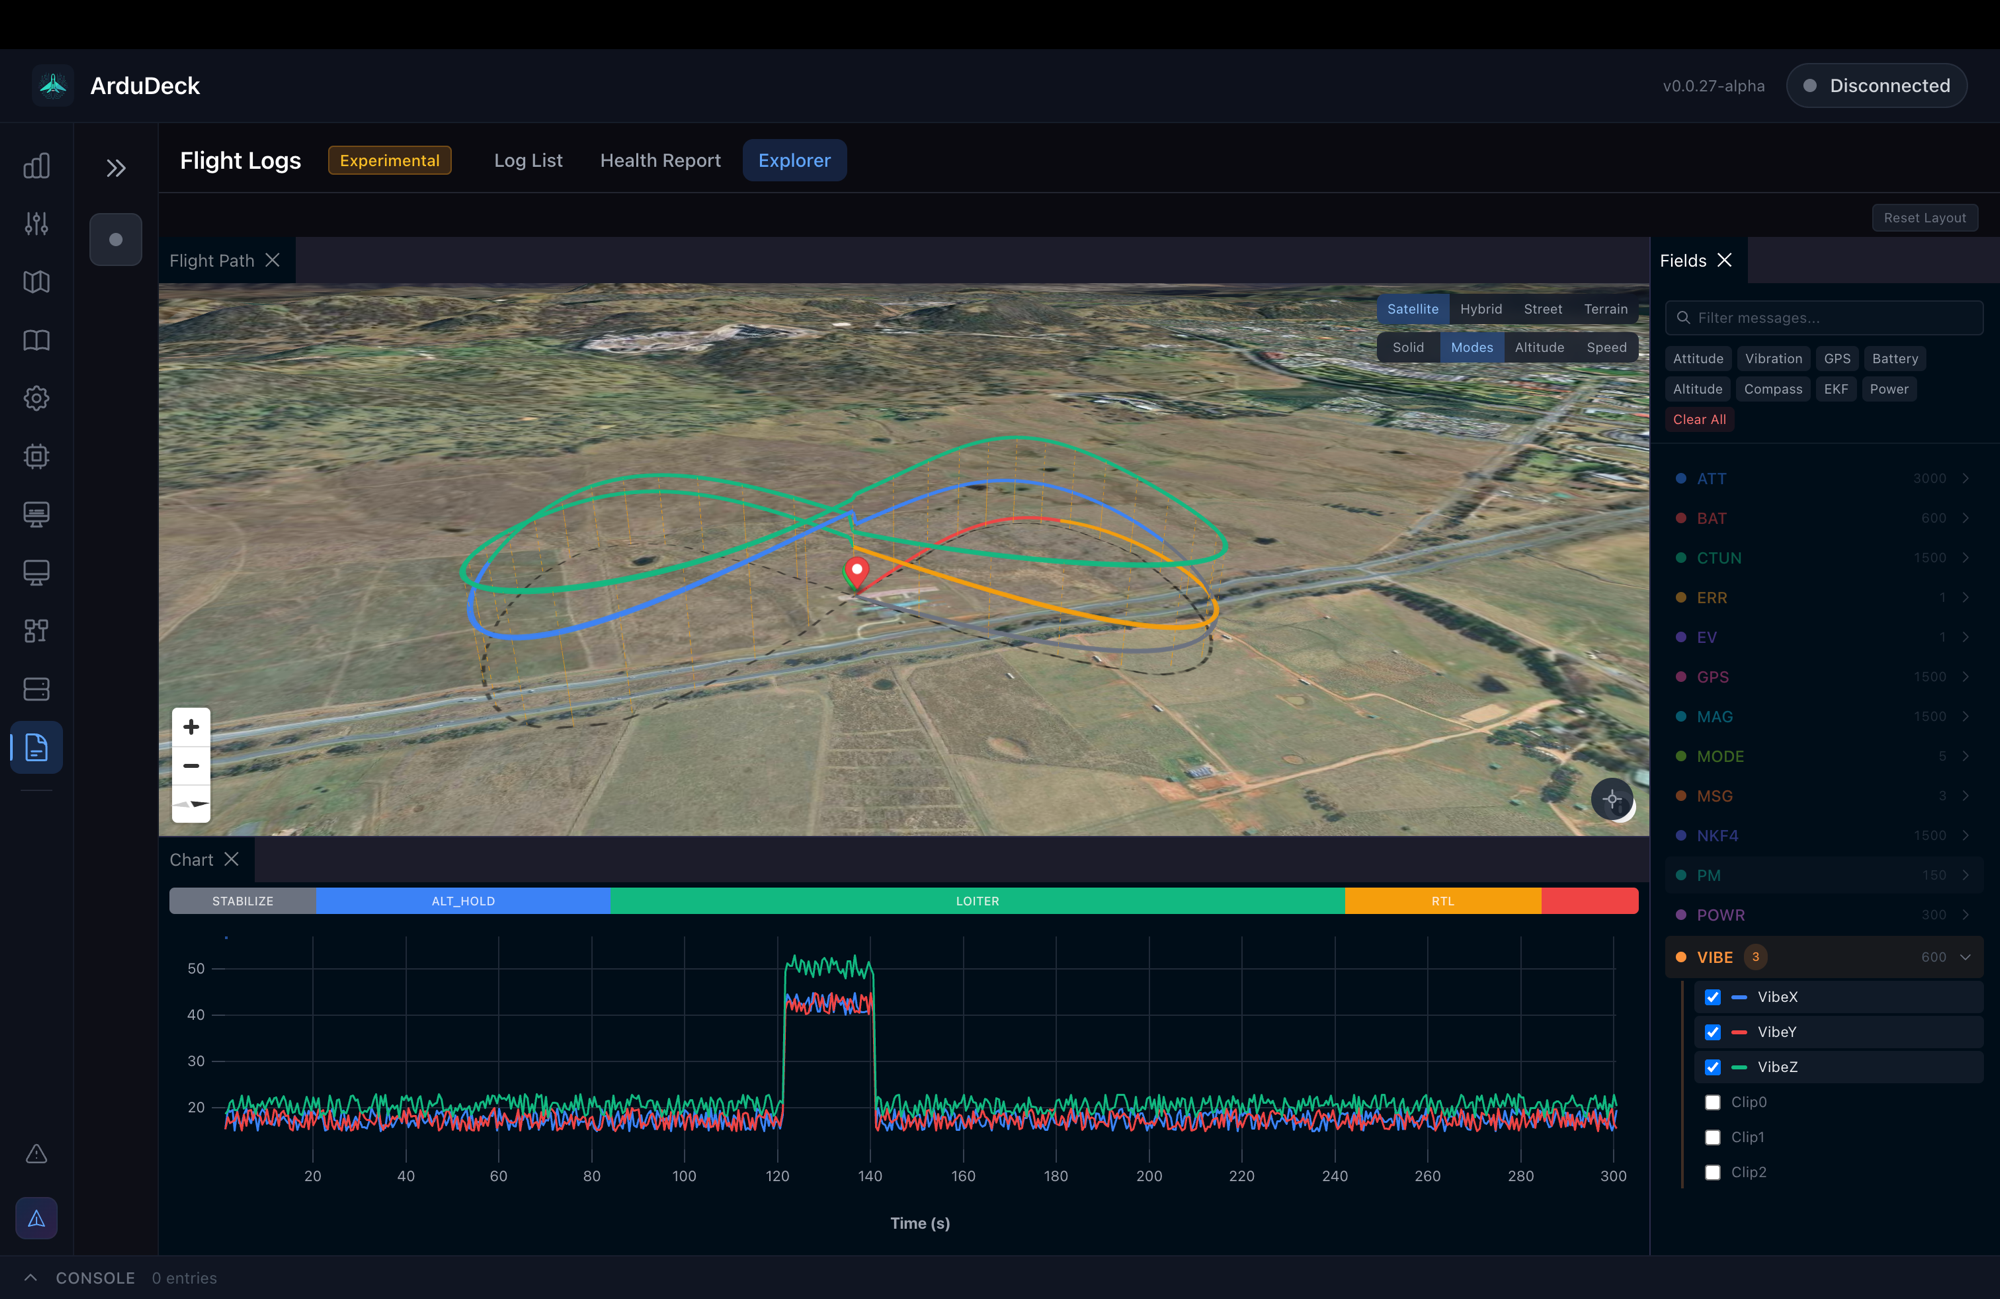This screenshot has height=1299, width=2000.
Task: Expand the GPS message group
Action: 1966,677
